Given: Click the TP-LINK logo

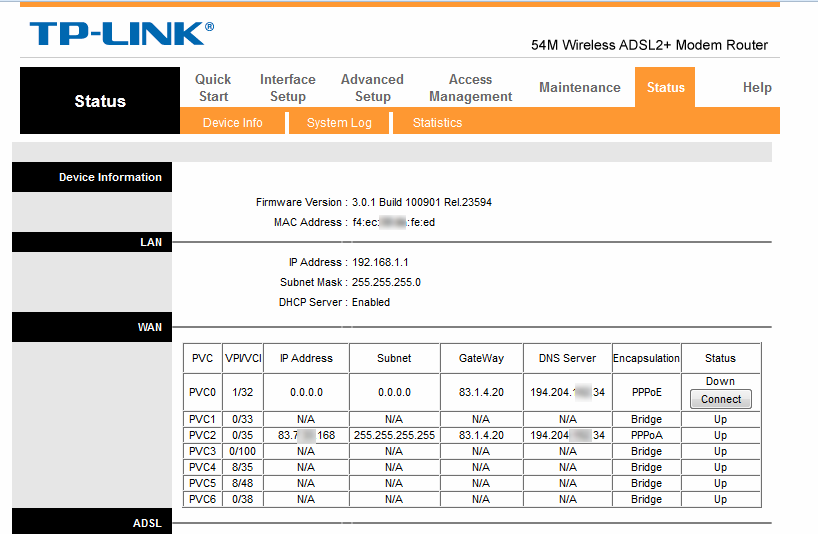Looking at the screenshot, I should [122, 33].
